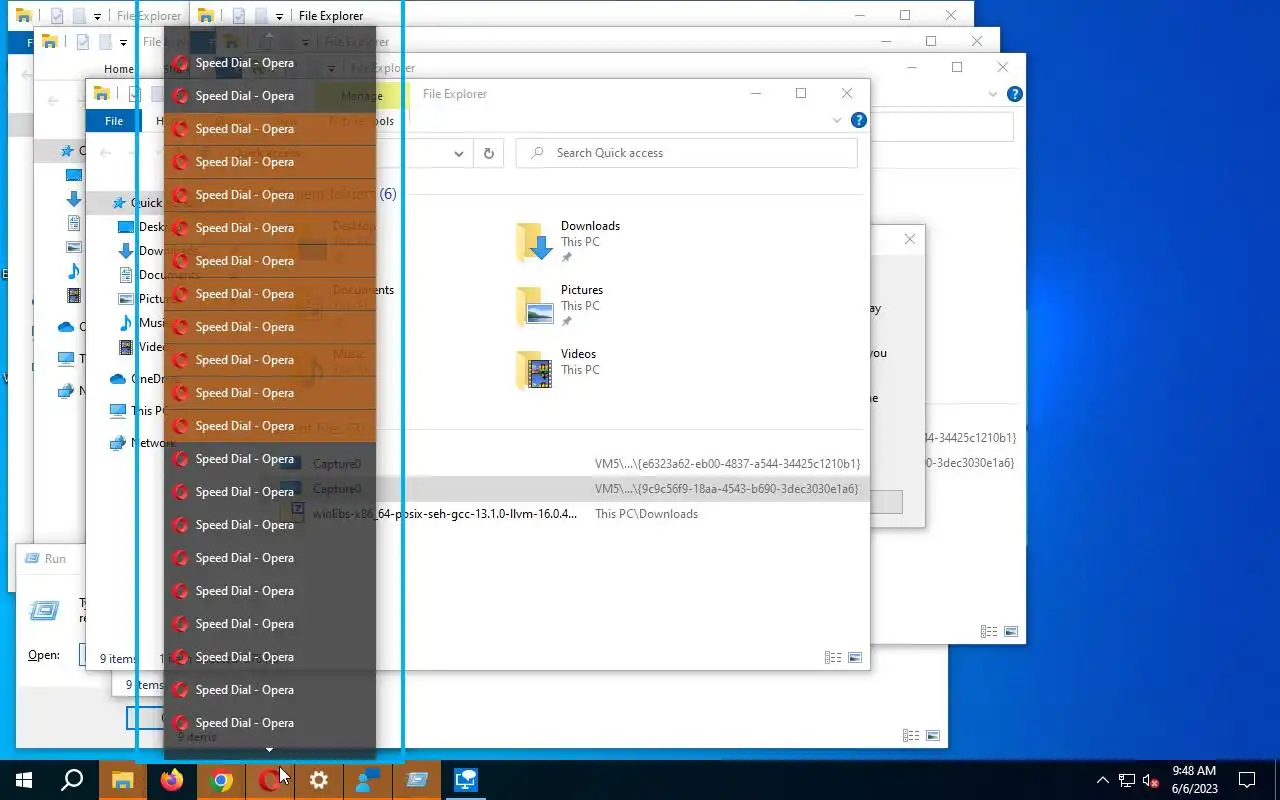This screenshot has width=1280, height=800.
Task: Click File Explorer icon on the taskbar
Action: coord(122,781)
